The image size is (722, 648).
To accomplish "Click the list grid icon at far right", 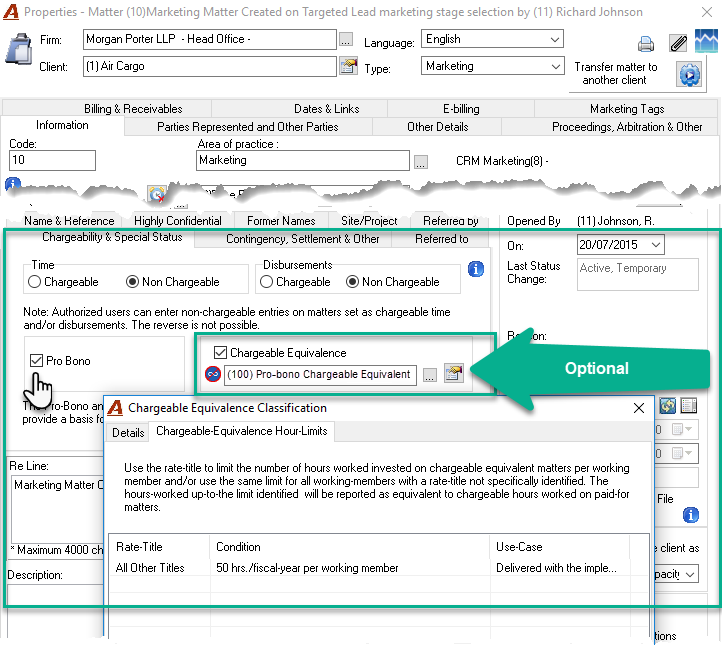I will pos(688,406).
